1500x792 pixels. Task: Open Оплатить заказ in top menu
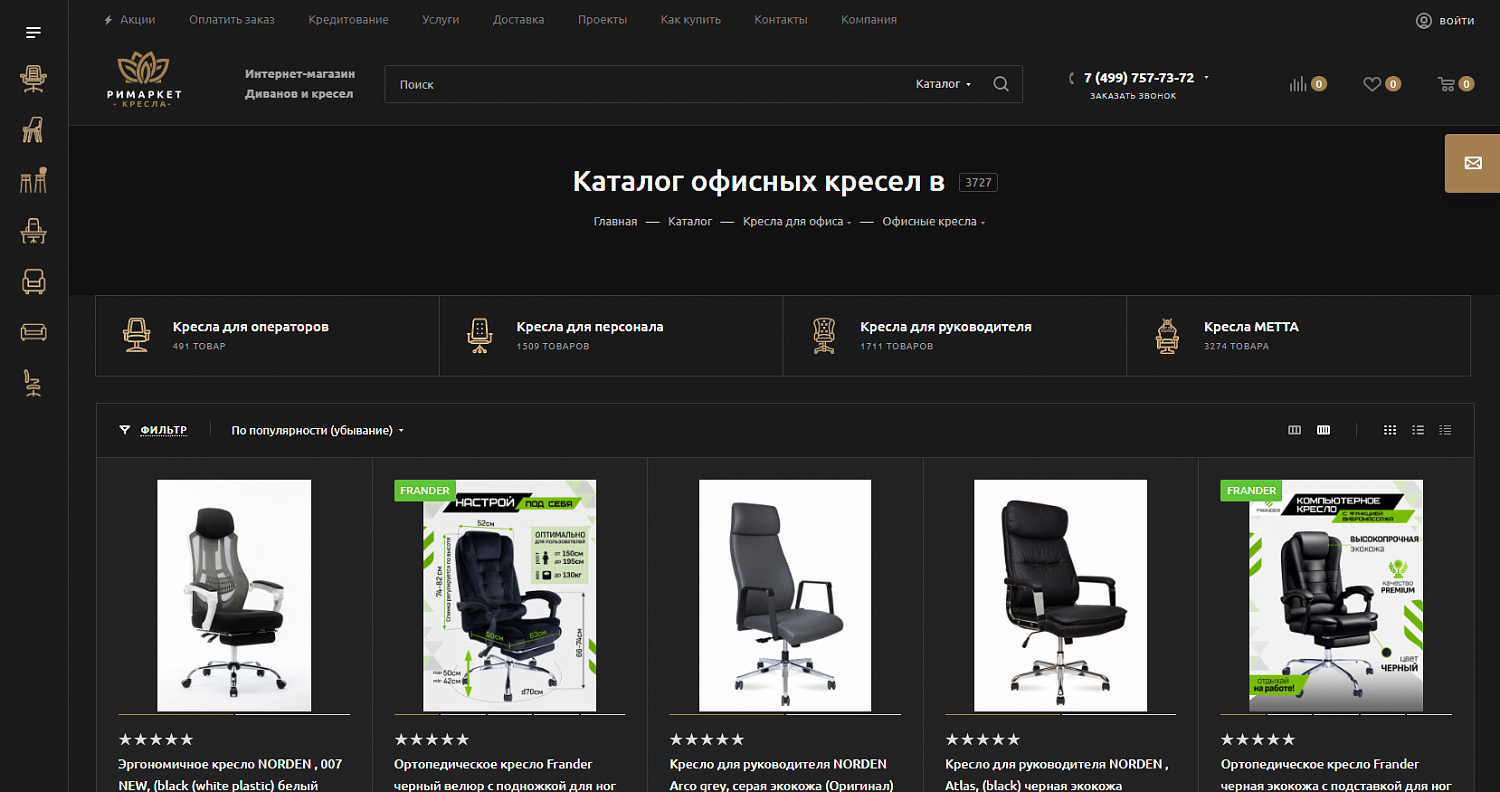click(x=232, y=20)
